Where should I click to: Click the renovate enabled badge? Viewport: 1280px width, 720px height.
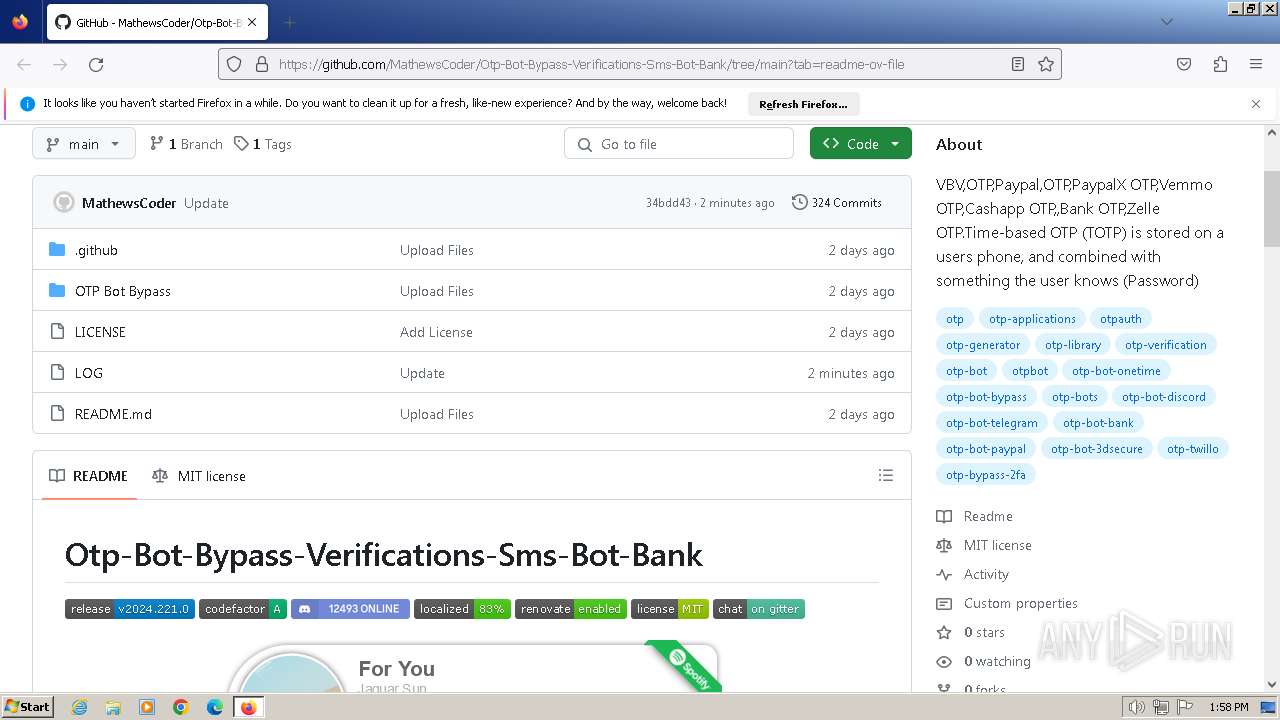click(571, 609)
